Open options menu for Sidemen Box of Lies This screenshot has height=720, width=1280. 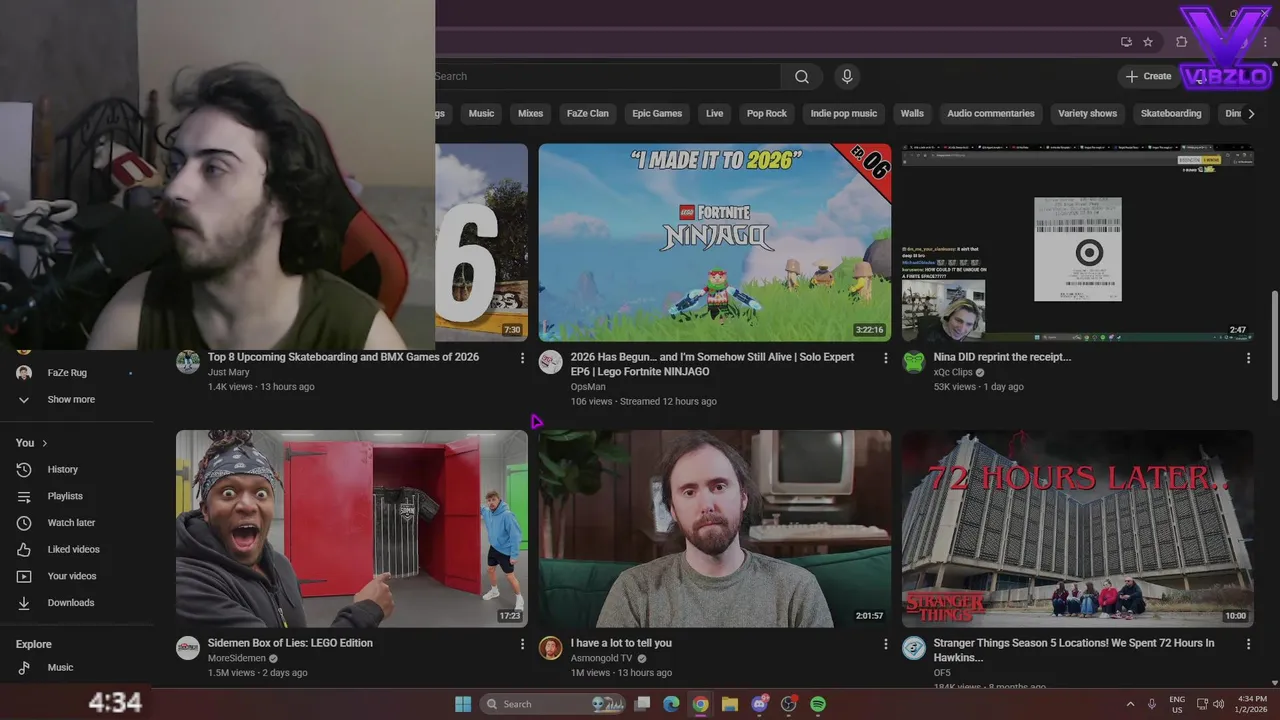(522, 644)
